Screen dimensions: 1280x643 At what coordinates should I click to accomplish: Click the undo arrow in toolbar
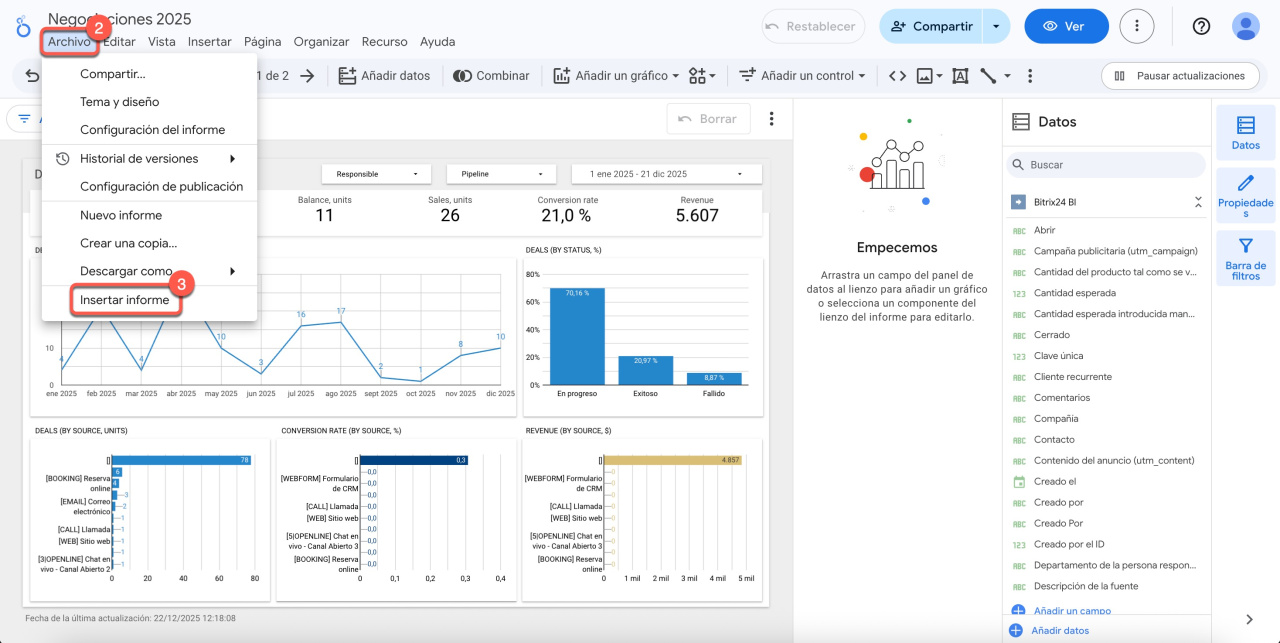point(33,76)
